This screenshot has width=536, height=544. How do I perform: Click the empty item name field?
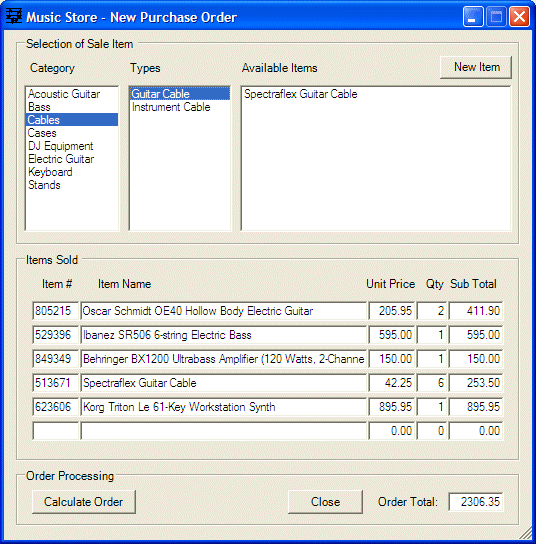223,431
